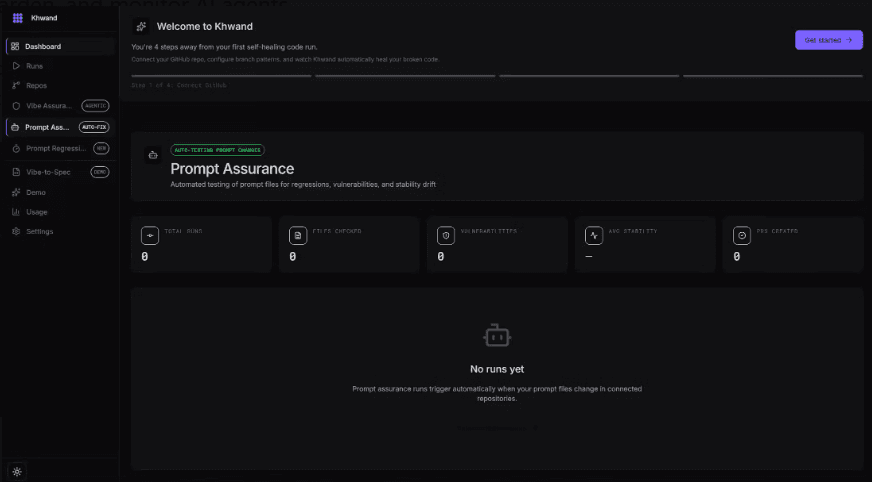This screenshot has height=482, width=872.
Task: Toggle the light/dark theme sun icon
Action: click(17, 471)
